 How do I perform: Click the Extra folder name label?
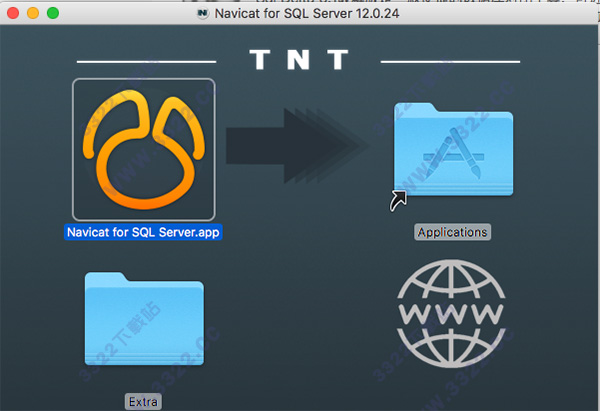[x=143, y=402]
